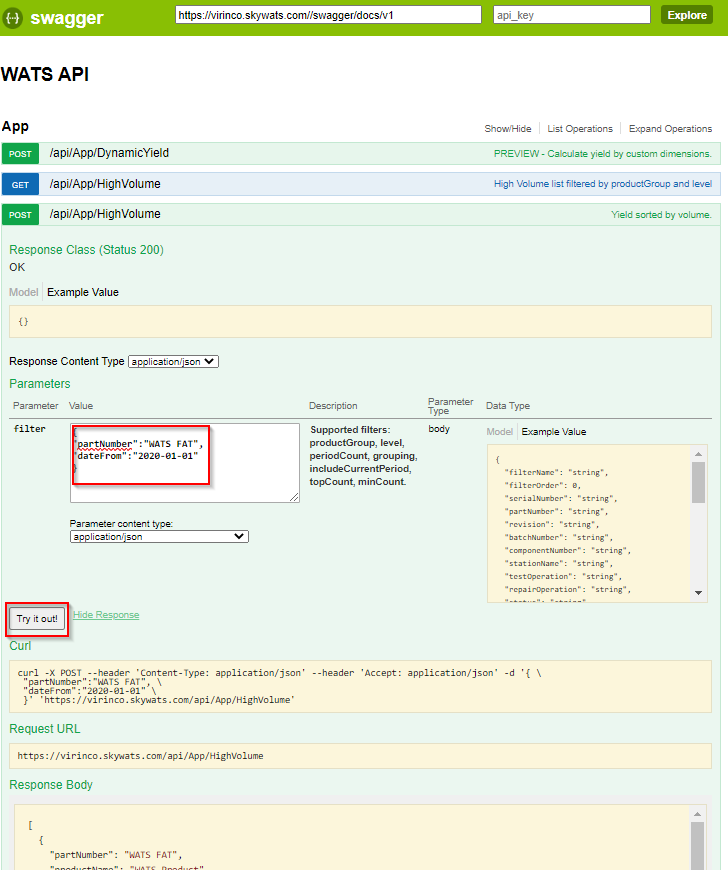This screenshot has height=870, width=728.
Task: Click the Try it out! button
Action: (37, 619)
